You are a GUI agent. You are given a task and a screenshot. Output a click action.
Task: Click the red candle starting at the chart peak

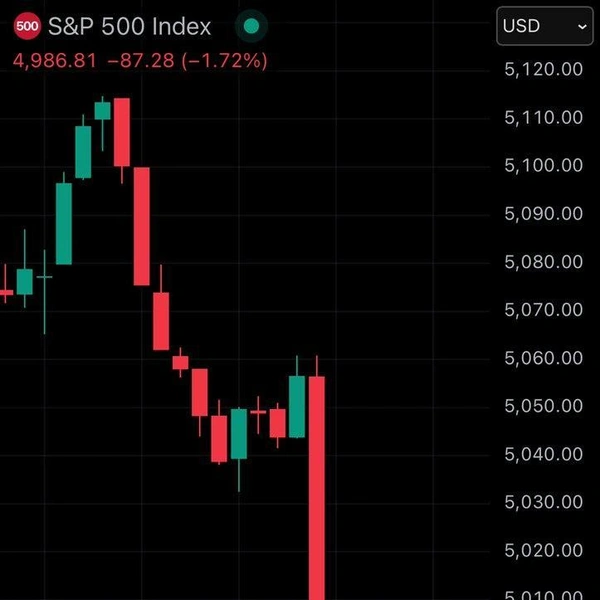122,131
